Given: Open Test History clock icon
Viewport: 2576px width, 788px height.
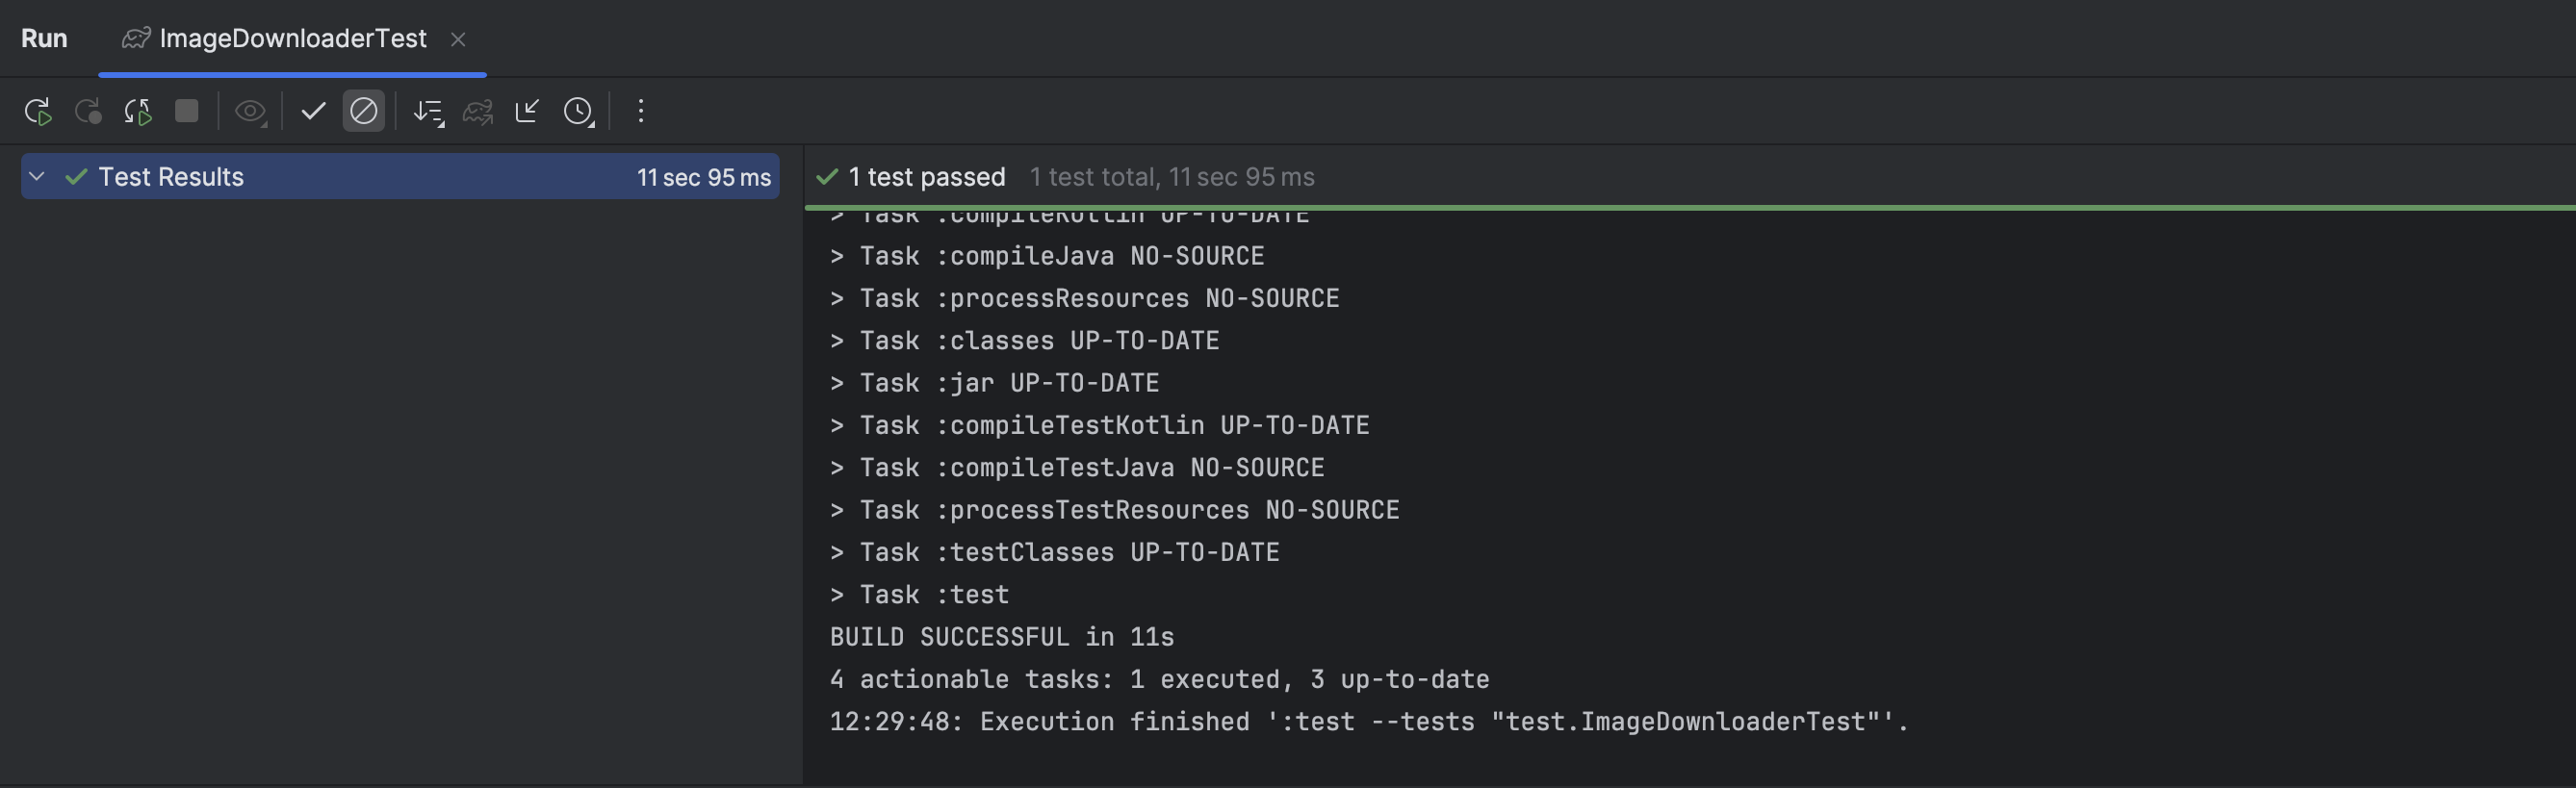Looking at the screenshot, I should click(x=579, y=111).
